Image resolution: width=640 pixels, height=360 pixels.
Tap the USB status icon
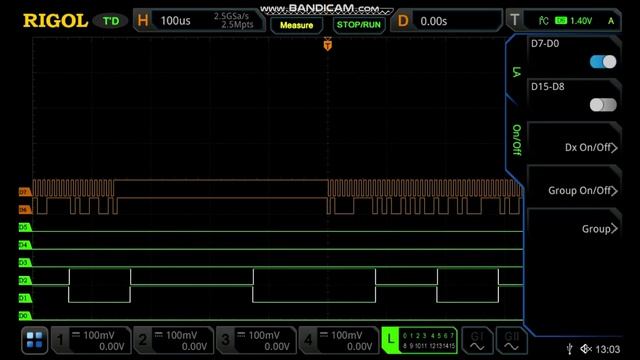570,349
